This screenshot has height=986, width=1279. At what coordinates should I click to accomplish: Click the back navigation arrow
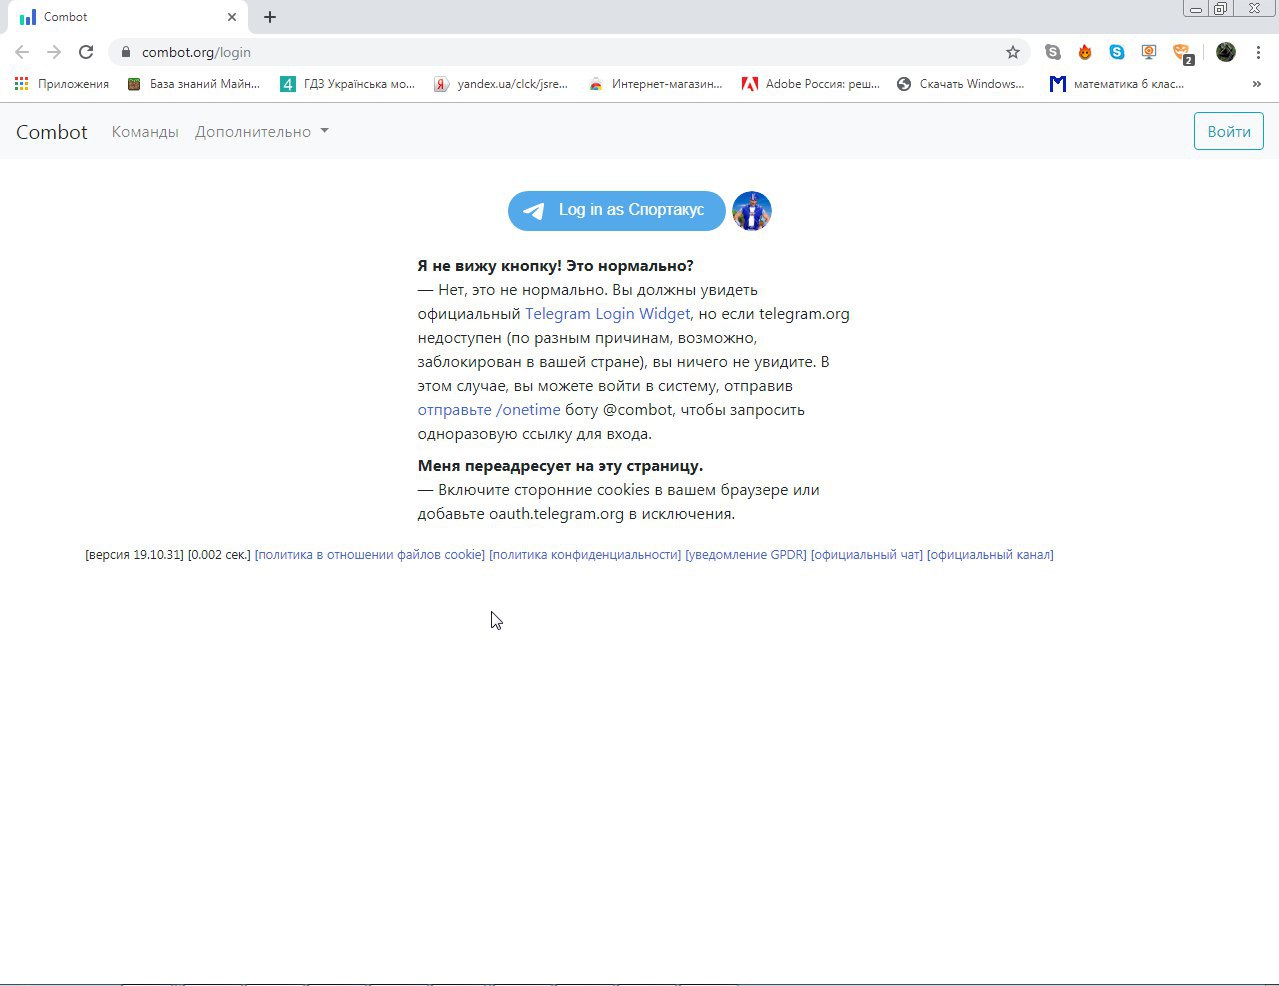[x=22, y=52]
